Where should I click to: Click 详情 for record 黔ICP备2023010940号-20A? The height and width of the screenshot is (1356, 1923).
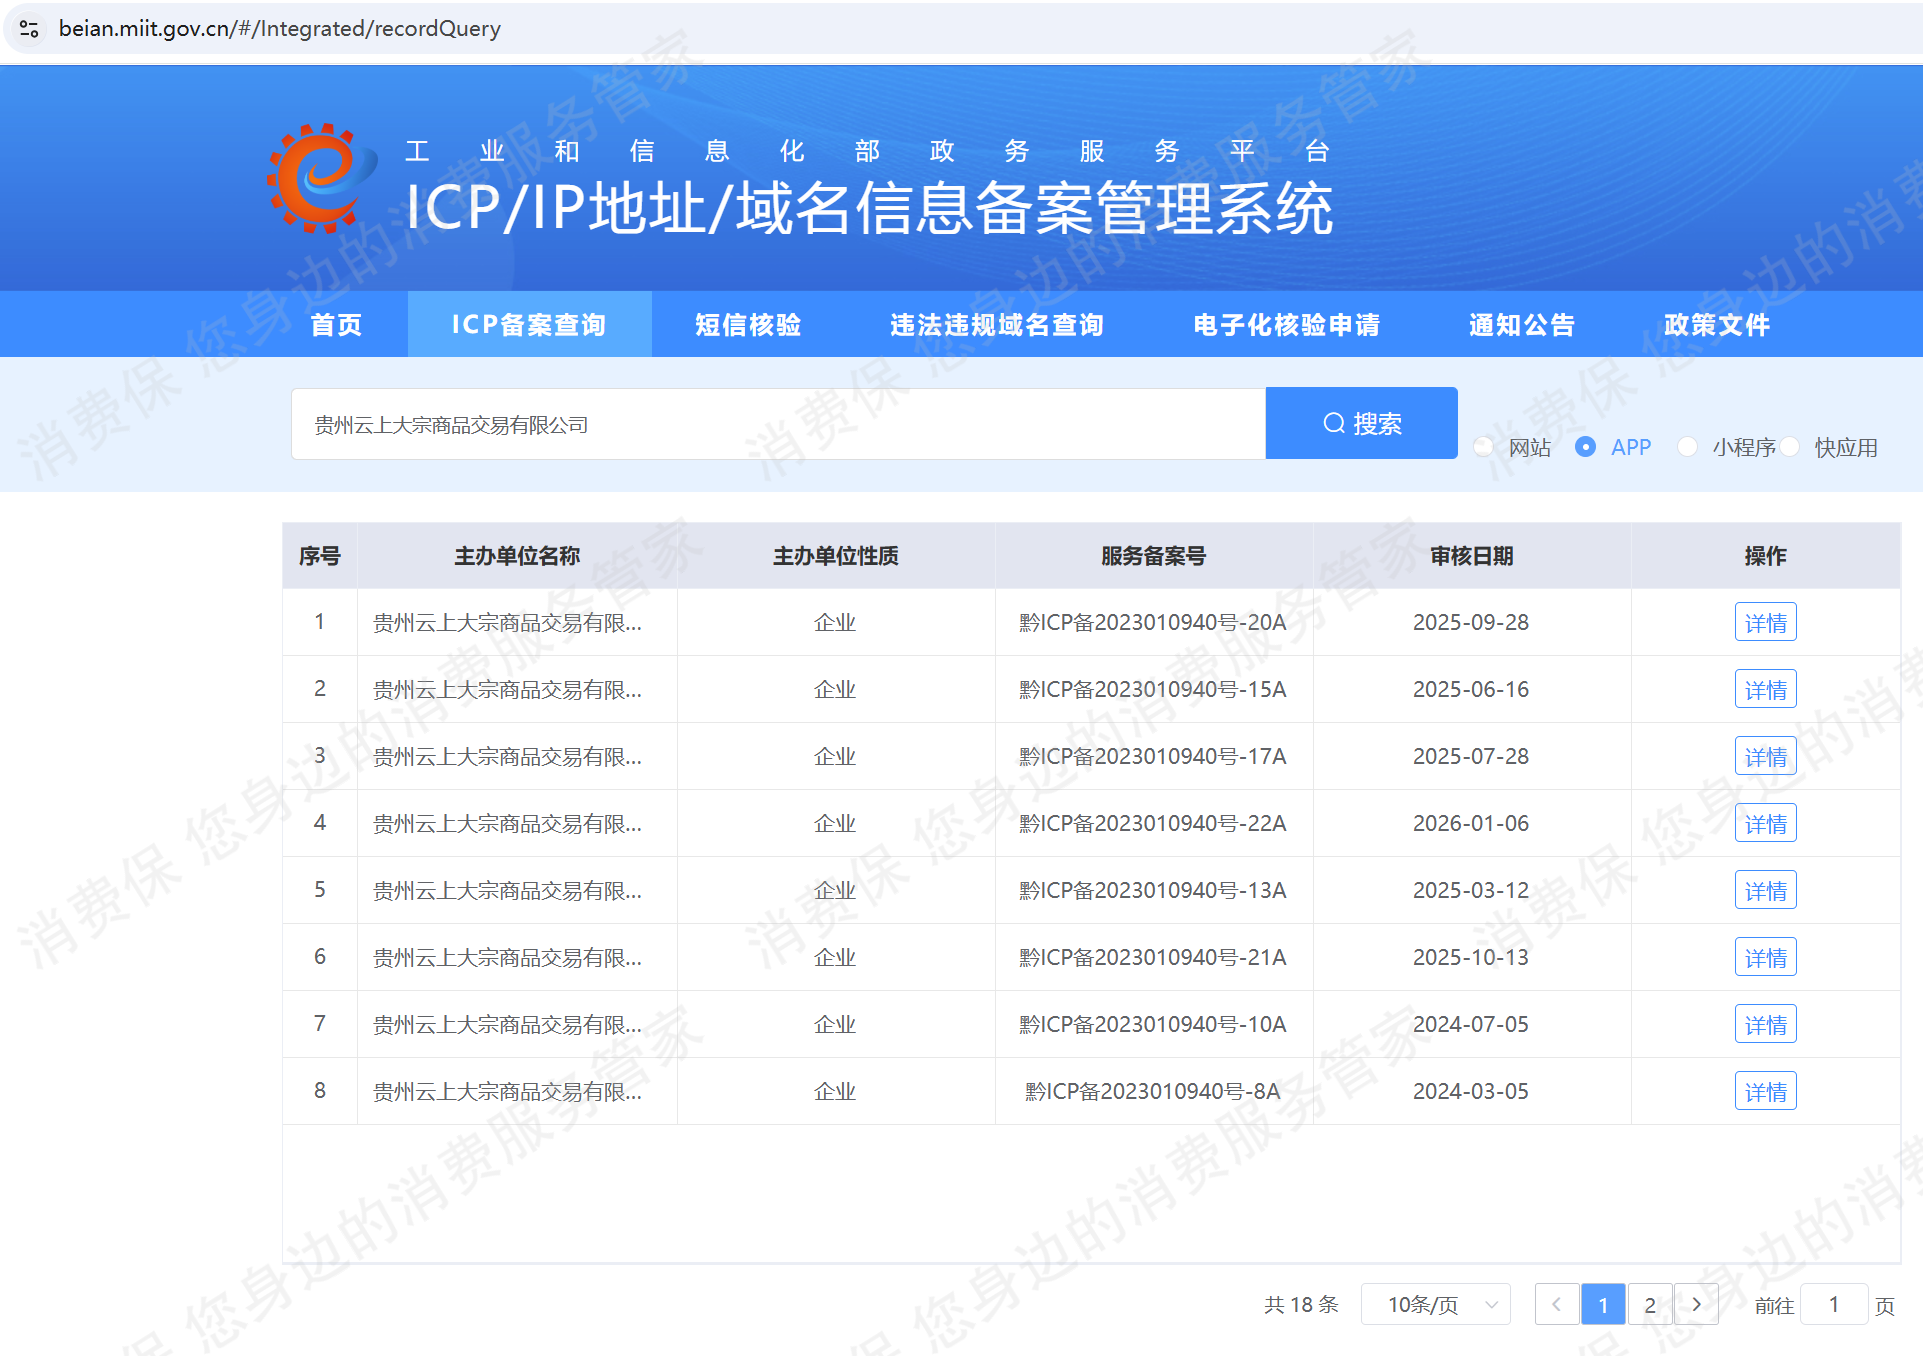pos(1765,623)
